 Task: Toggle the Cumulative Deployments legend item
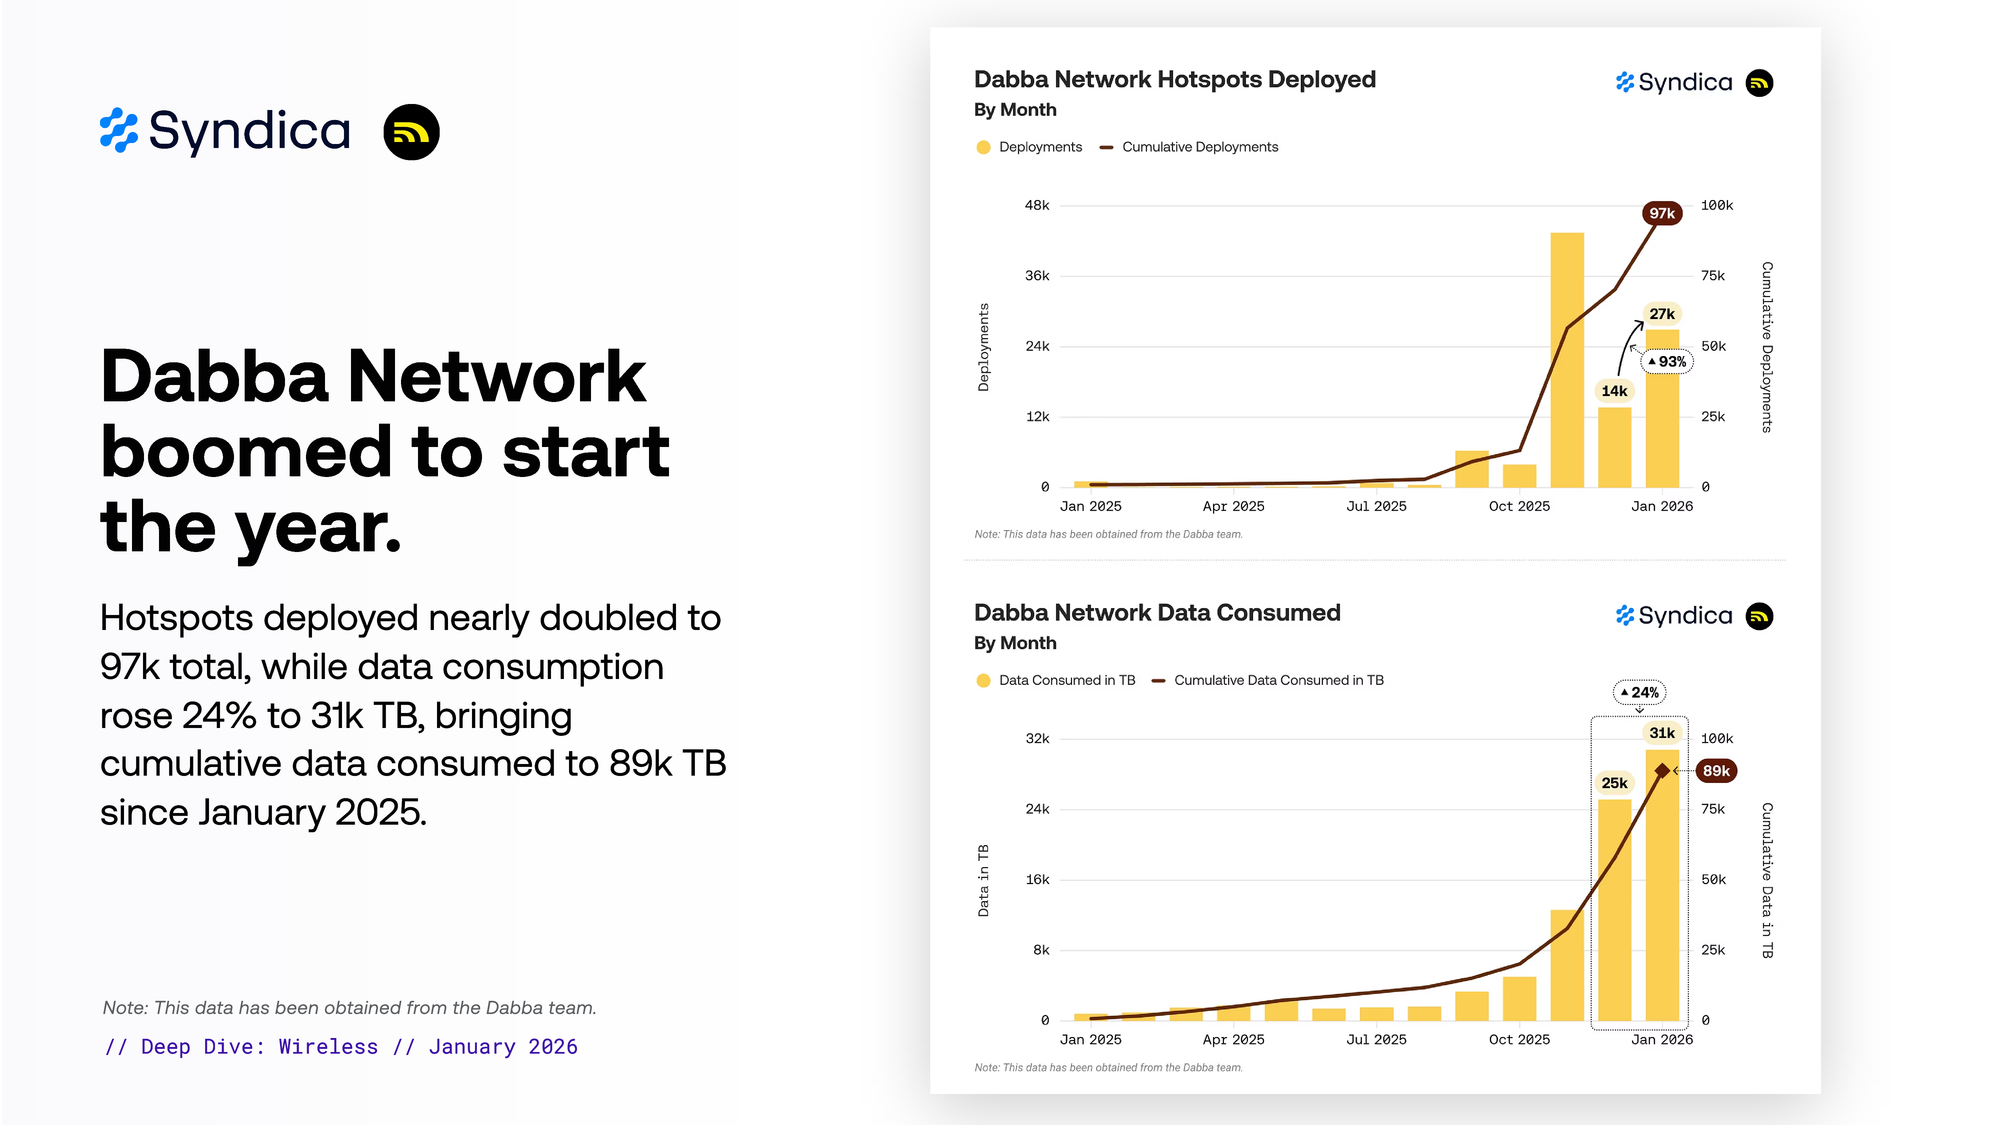click(x=1199, y=147)
